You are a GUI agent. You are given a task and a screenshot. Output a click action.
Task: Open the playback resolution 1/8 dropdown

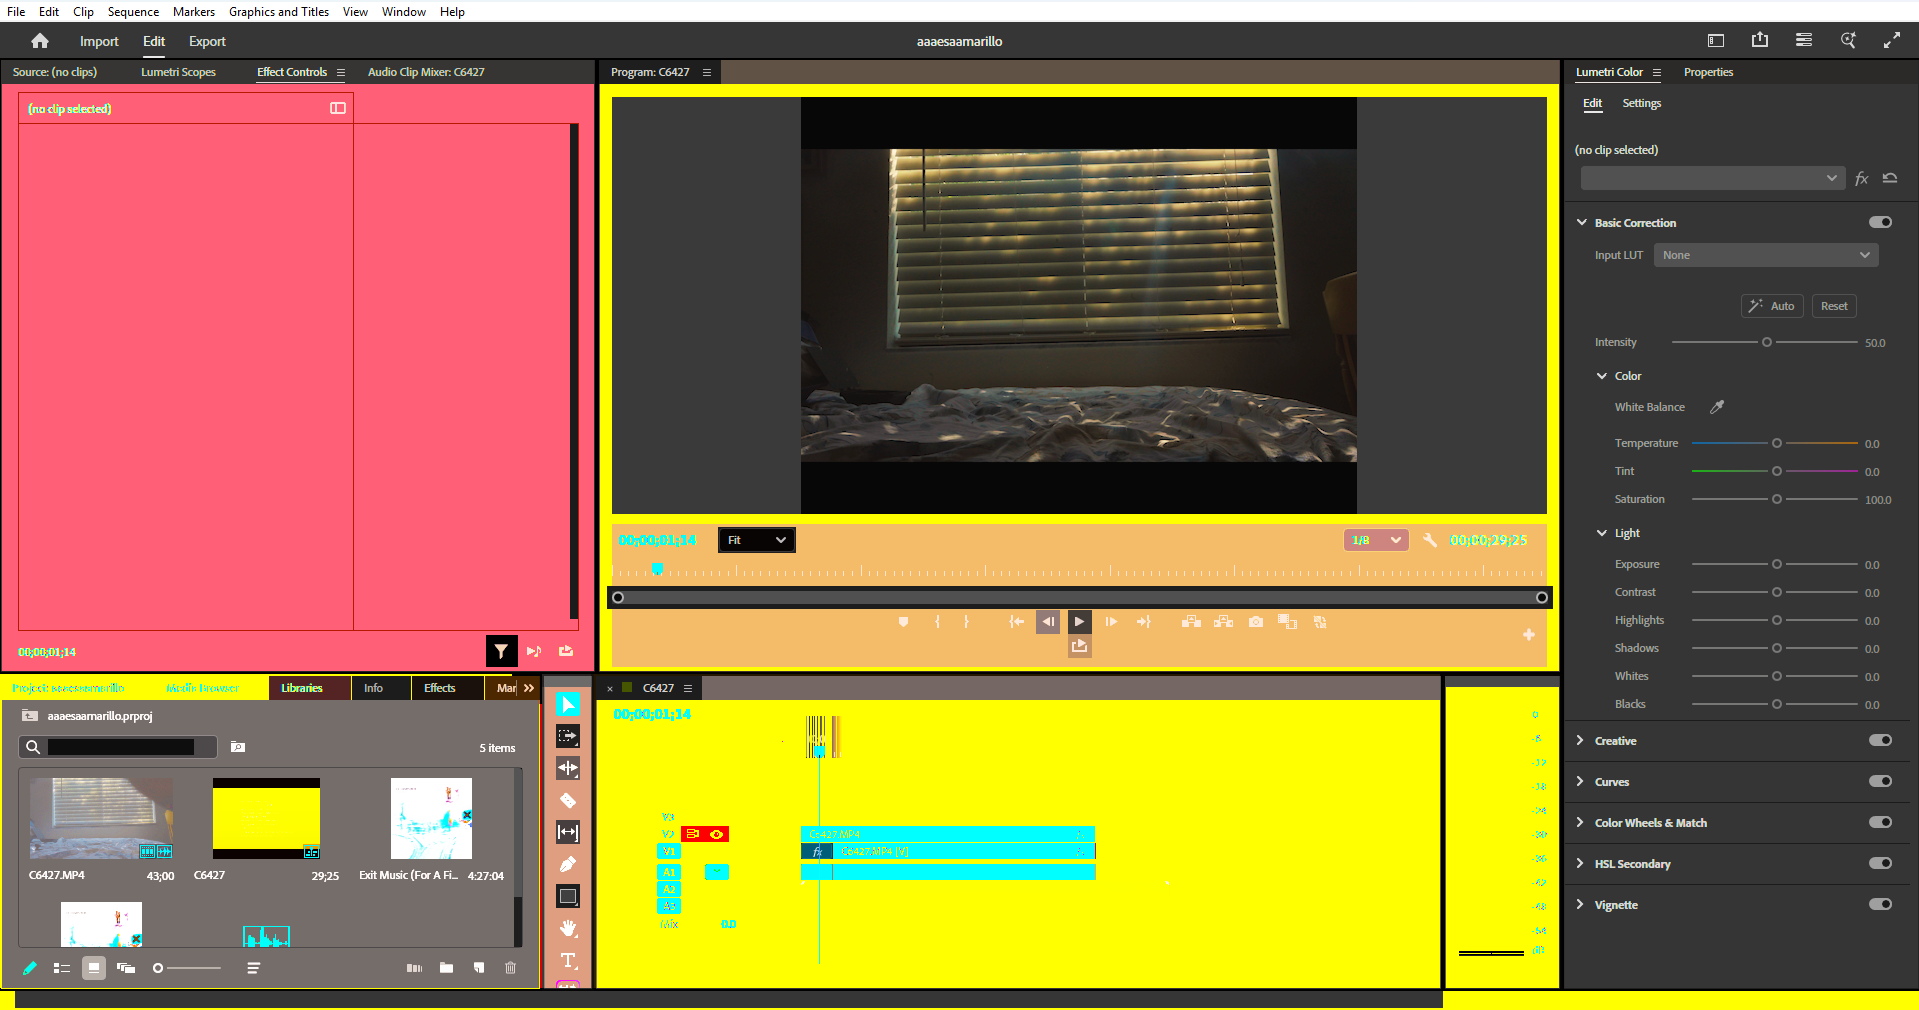click(1375, 540)
